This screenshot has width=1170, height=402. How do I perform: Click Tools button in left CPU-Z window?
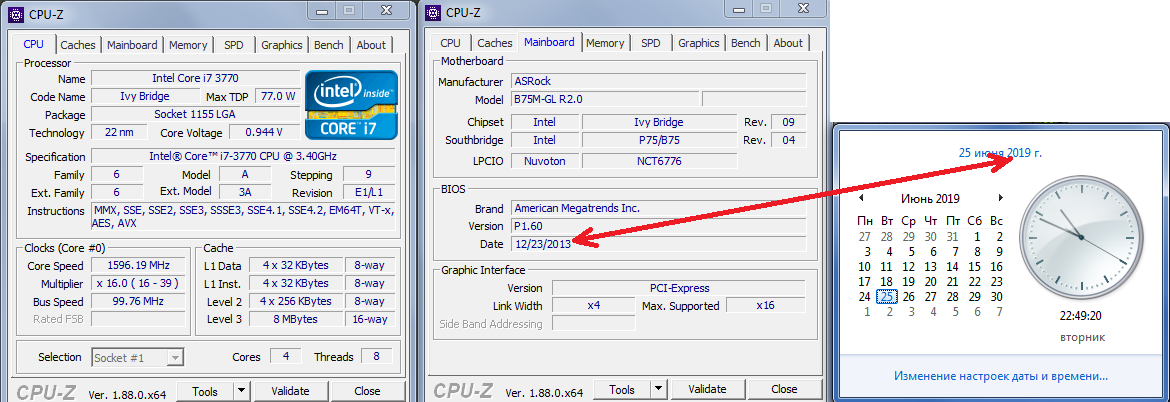tap(204, 391)
